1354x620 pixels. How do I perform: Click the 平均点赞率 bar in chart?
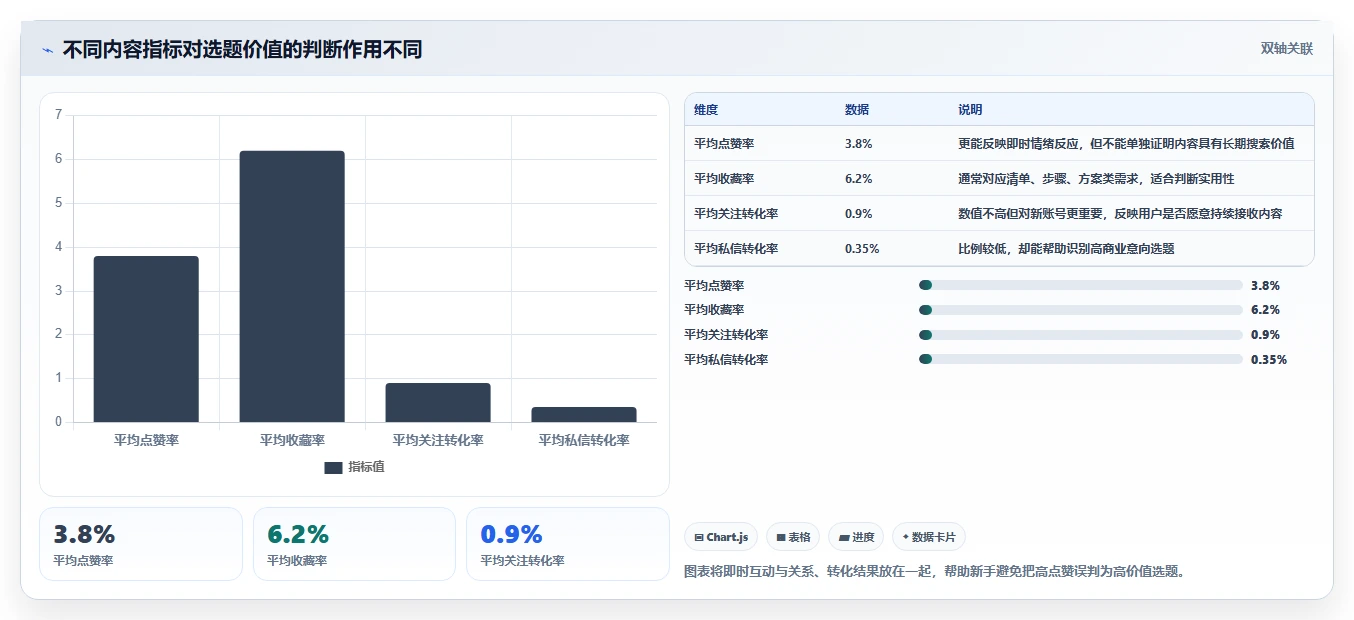click(x=146, y=339)
